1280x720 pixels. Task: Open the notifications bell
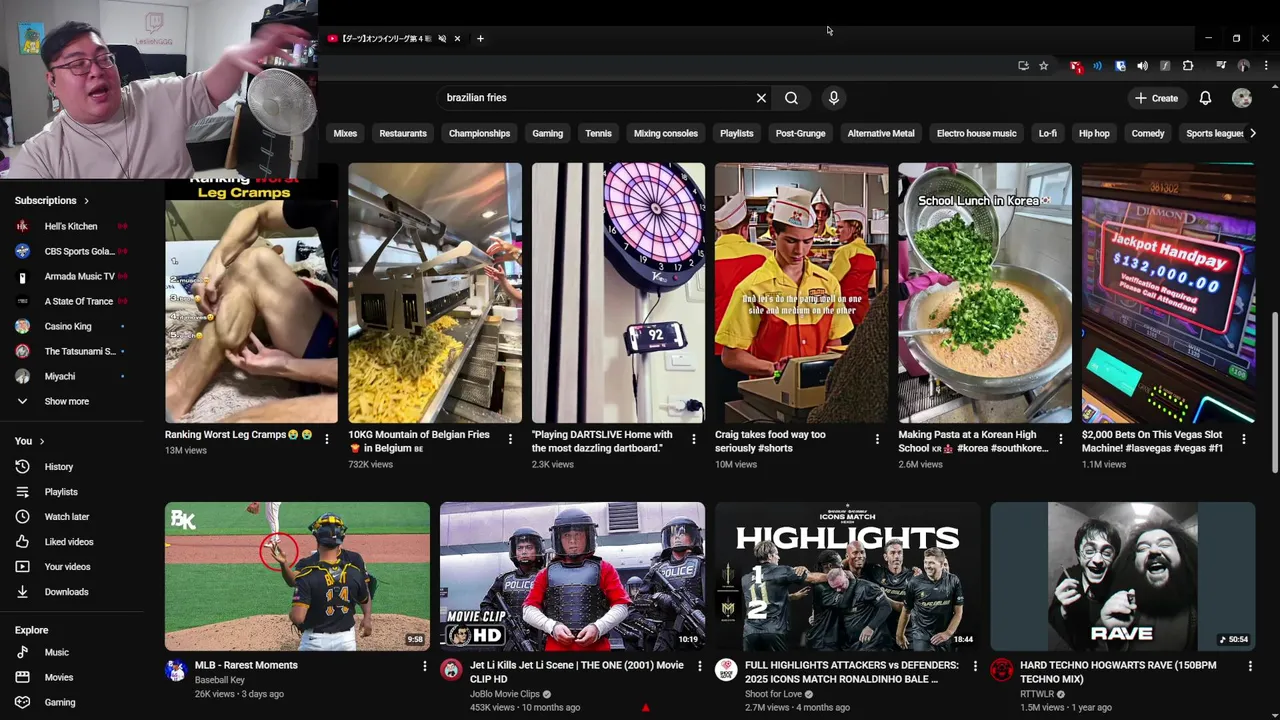pos(1205,98)
